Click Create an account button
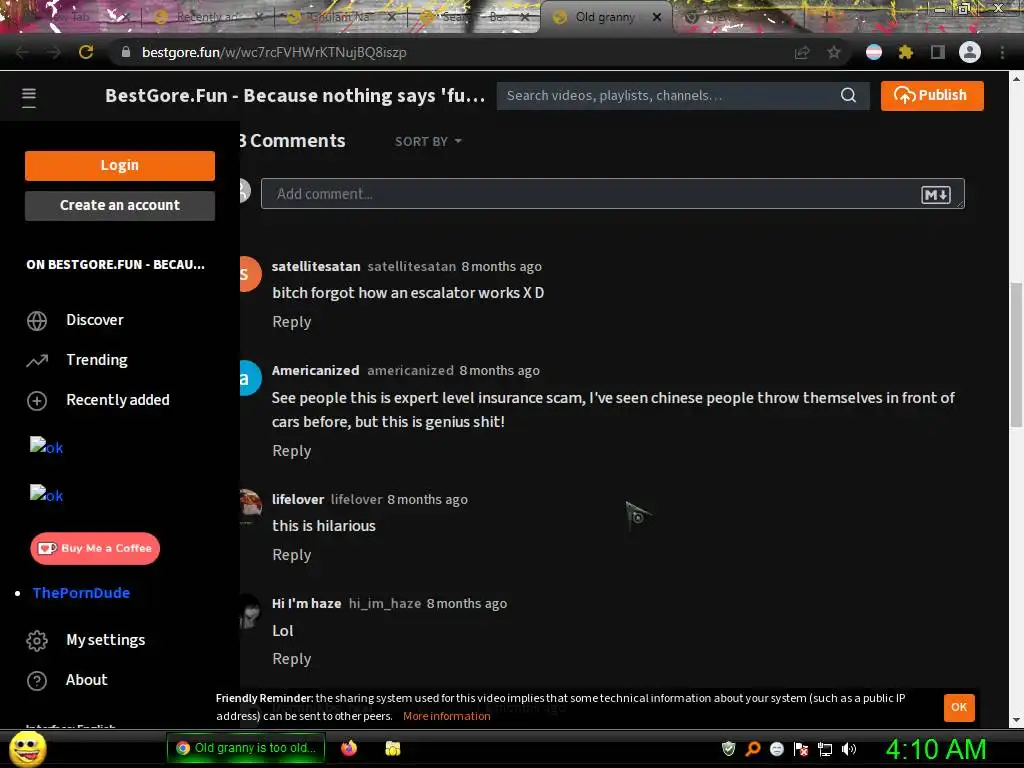 coord(120,205)
